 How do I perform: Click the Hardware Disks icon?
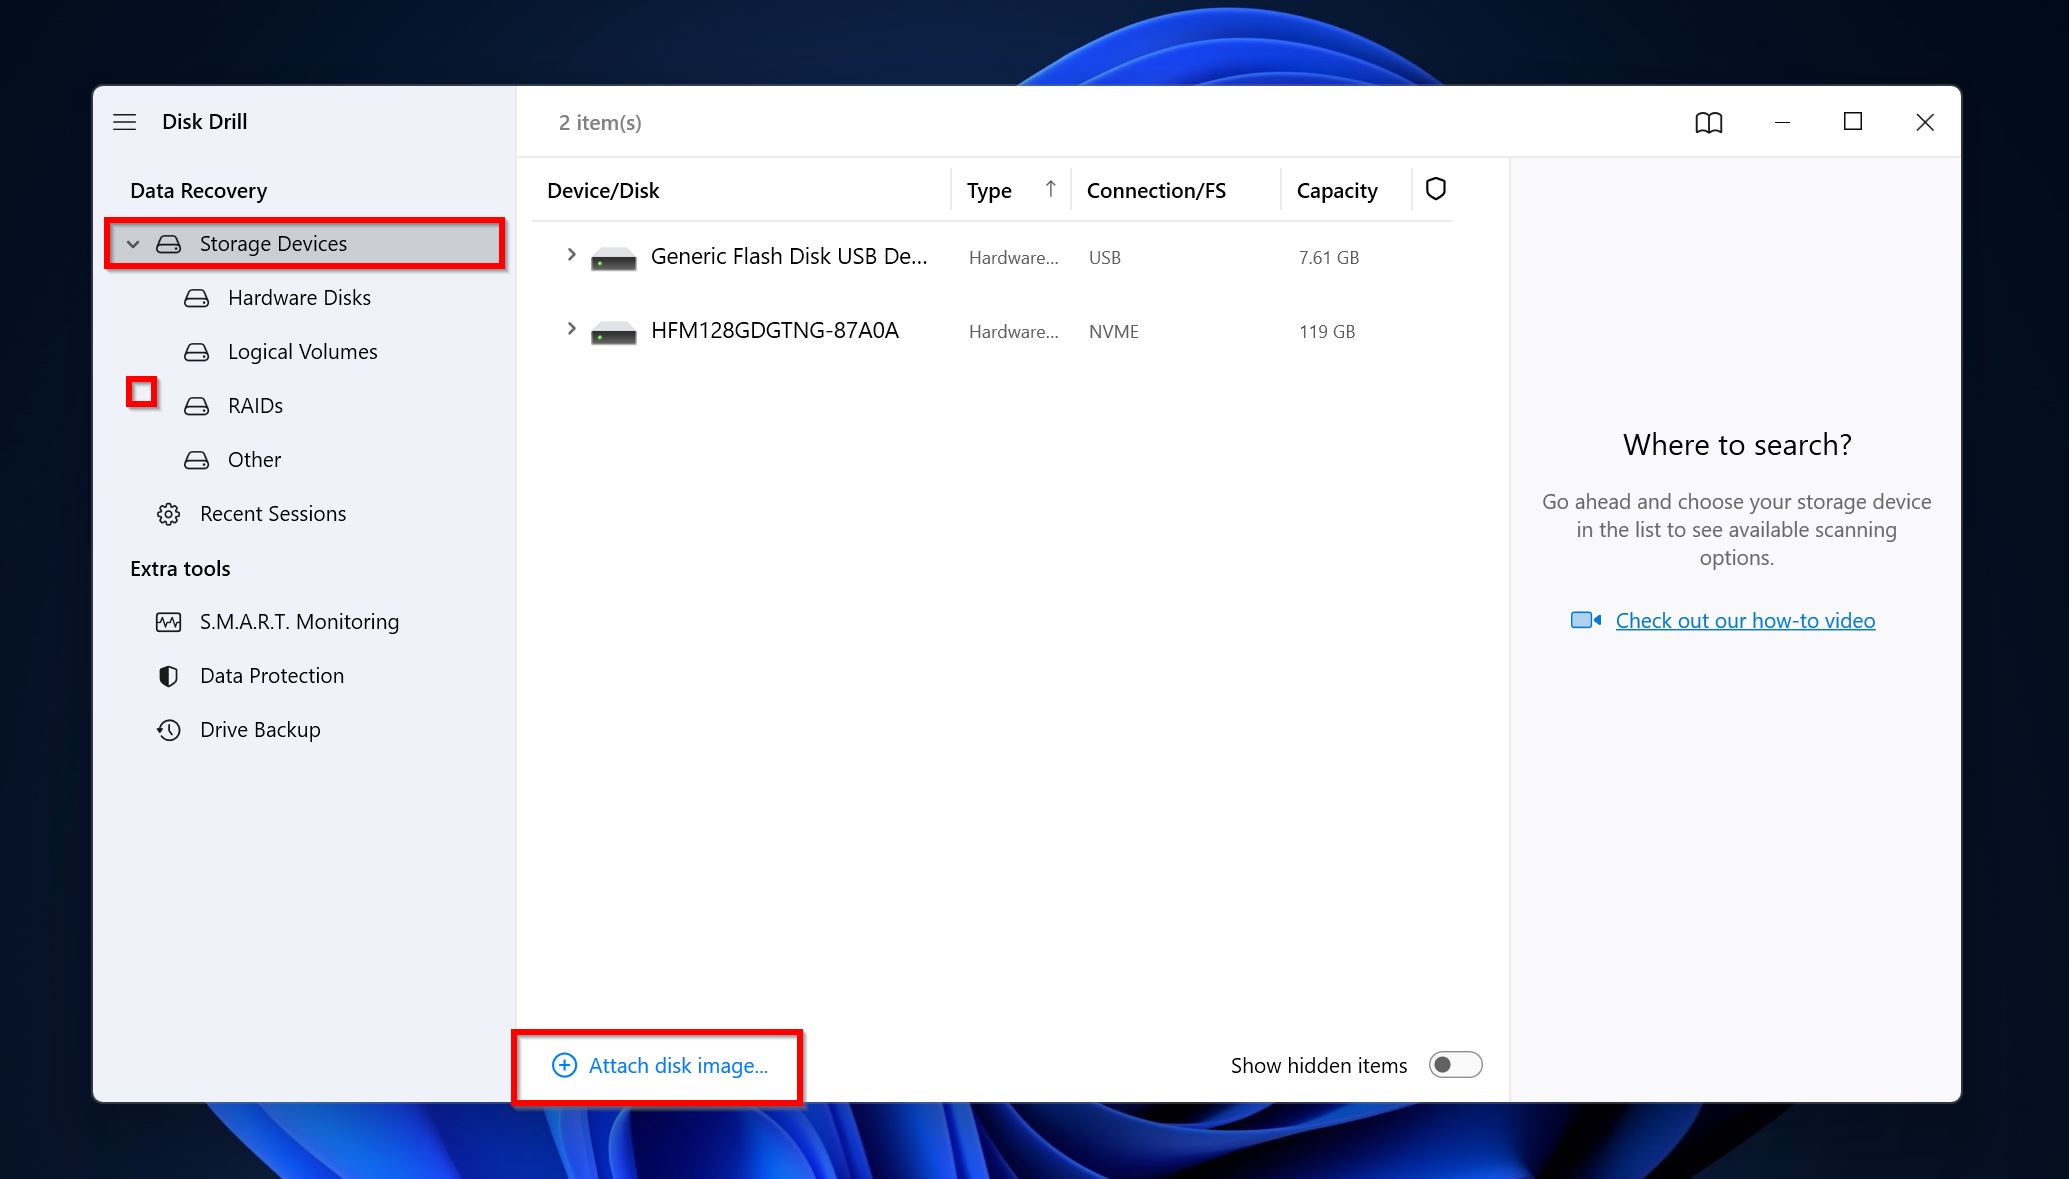tap(200, 297)
